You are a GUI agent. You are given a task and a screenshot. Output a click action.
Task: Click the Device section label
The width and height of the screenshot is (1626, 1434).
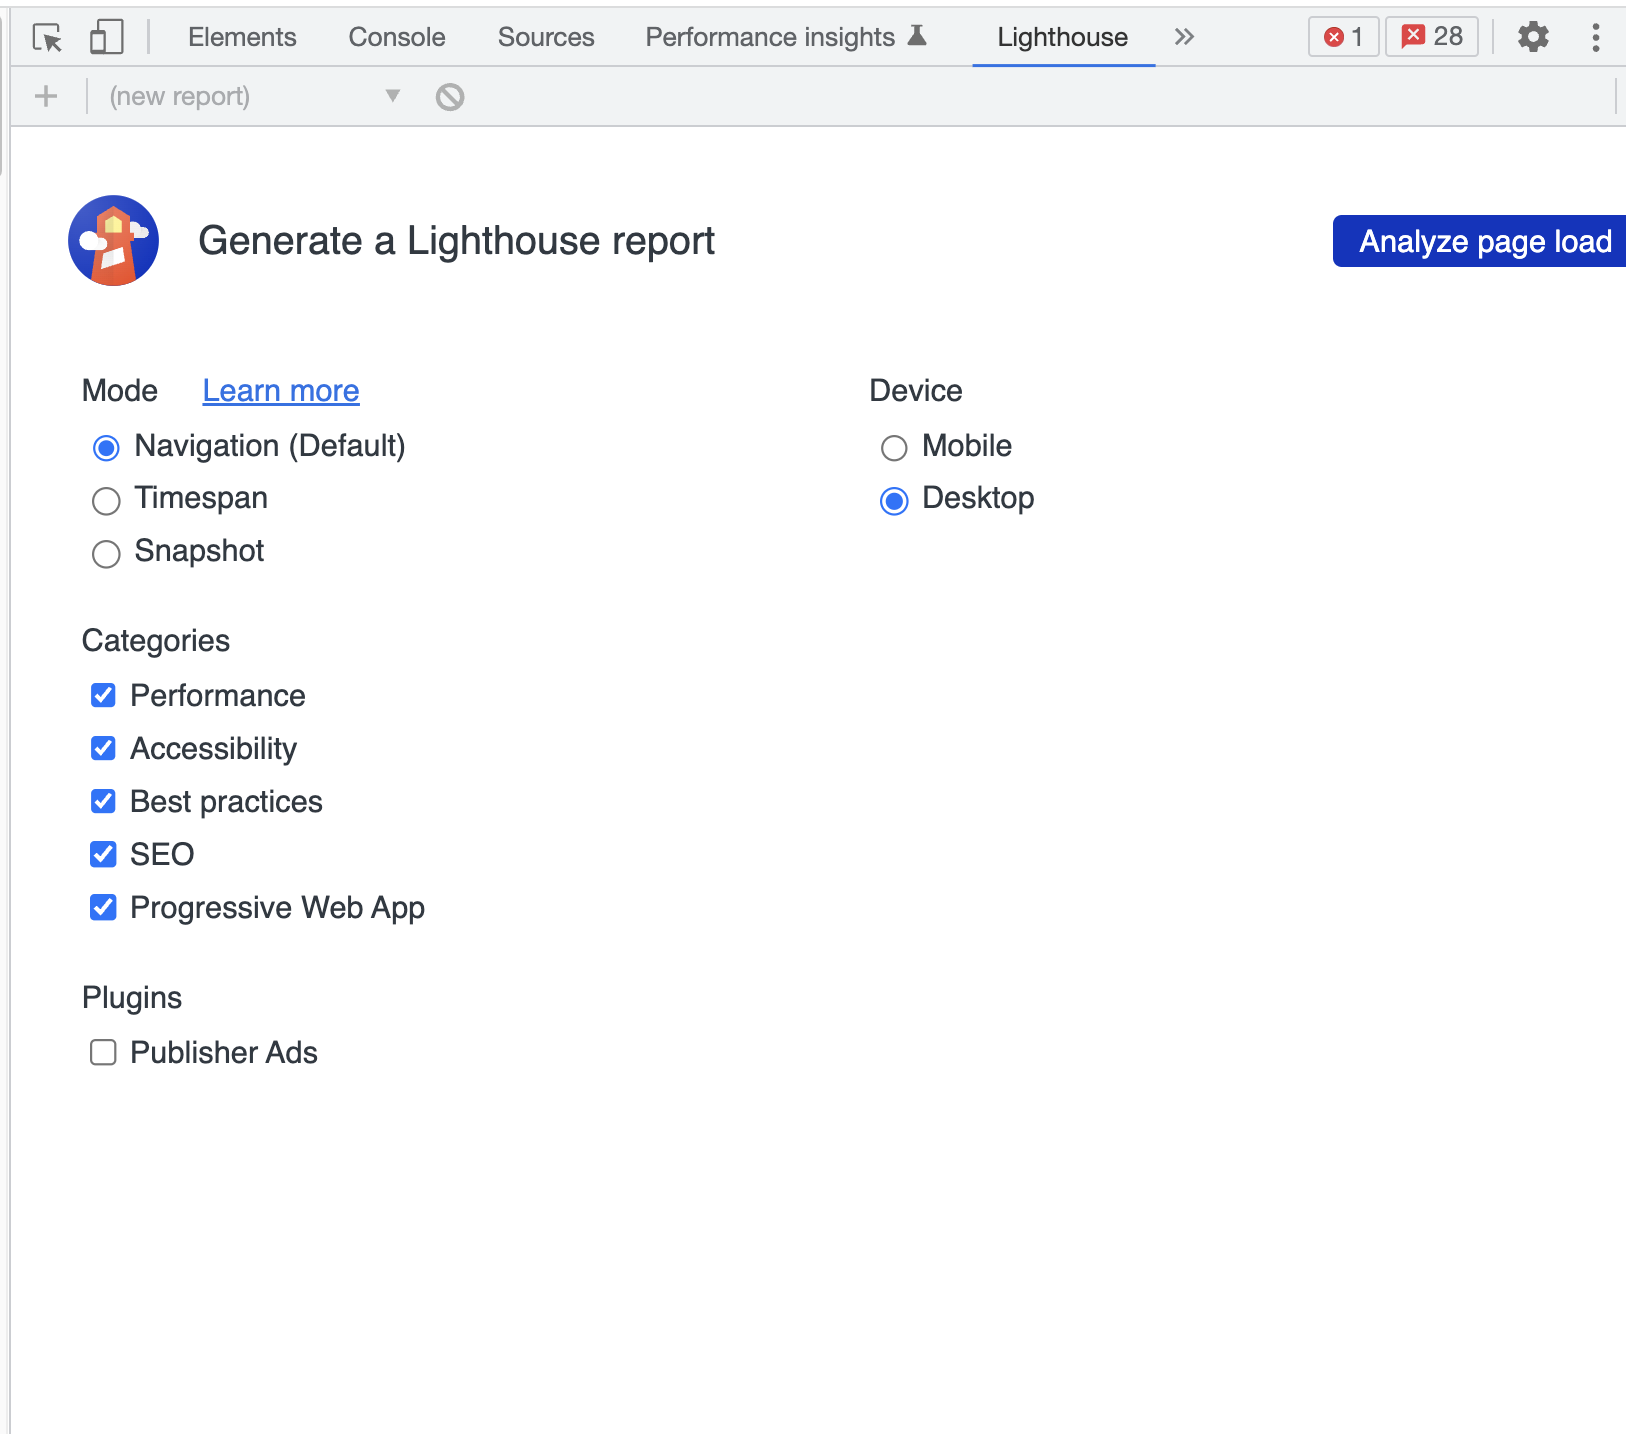(916, 390)
